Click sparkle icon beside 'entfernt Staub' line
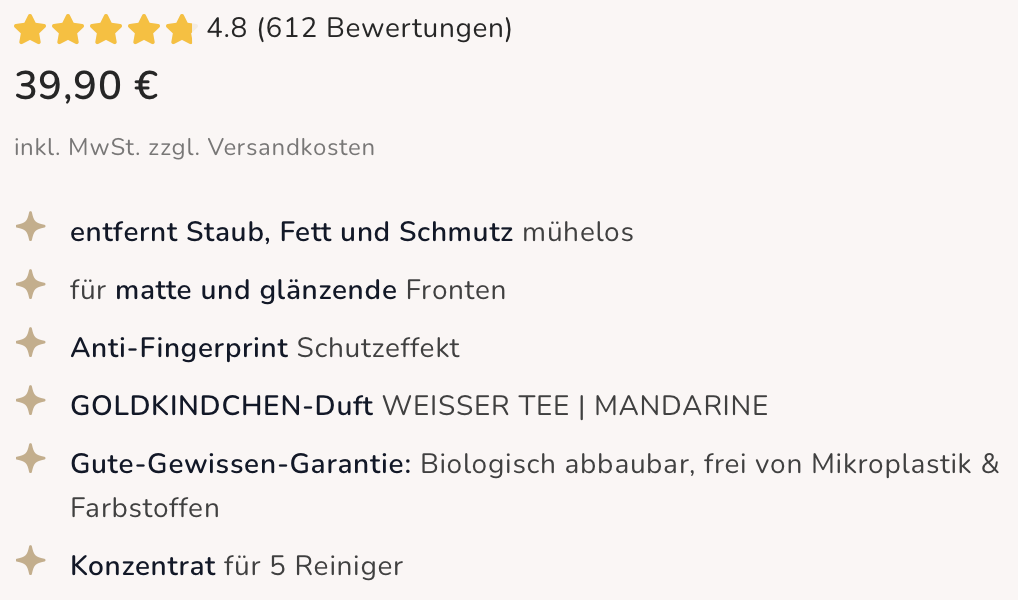The image size is (1018, 600). [x=31, y=227]
